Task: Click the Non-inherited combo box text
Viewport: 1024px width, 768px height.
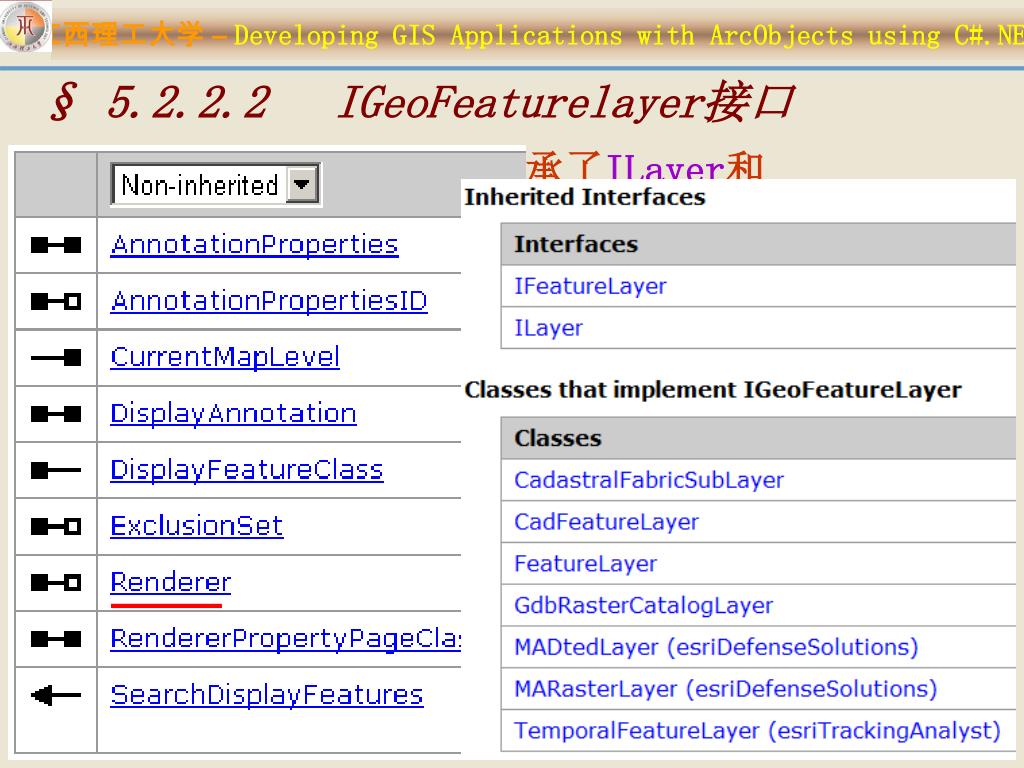Action: (x=199, y=185)
